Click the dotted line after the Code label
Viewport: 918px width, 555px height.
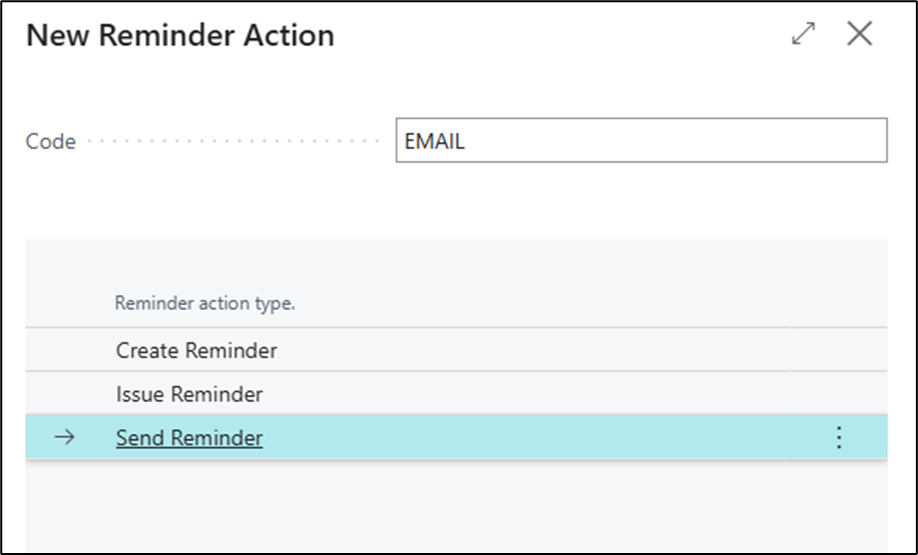click(235, 142)
